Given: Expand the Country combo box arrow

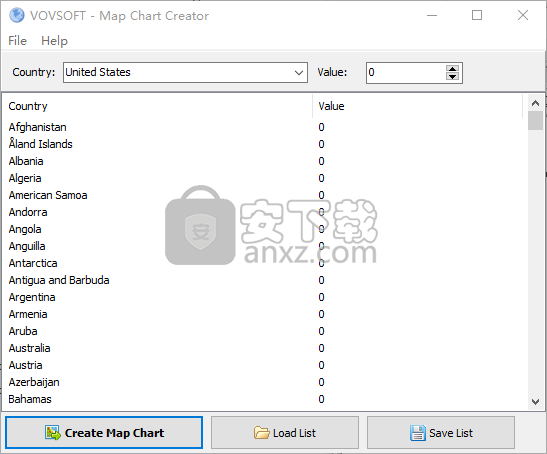Looking at the screenshot, I should (x=299, y=73).
